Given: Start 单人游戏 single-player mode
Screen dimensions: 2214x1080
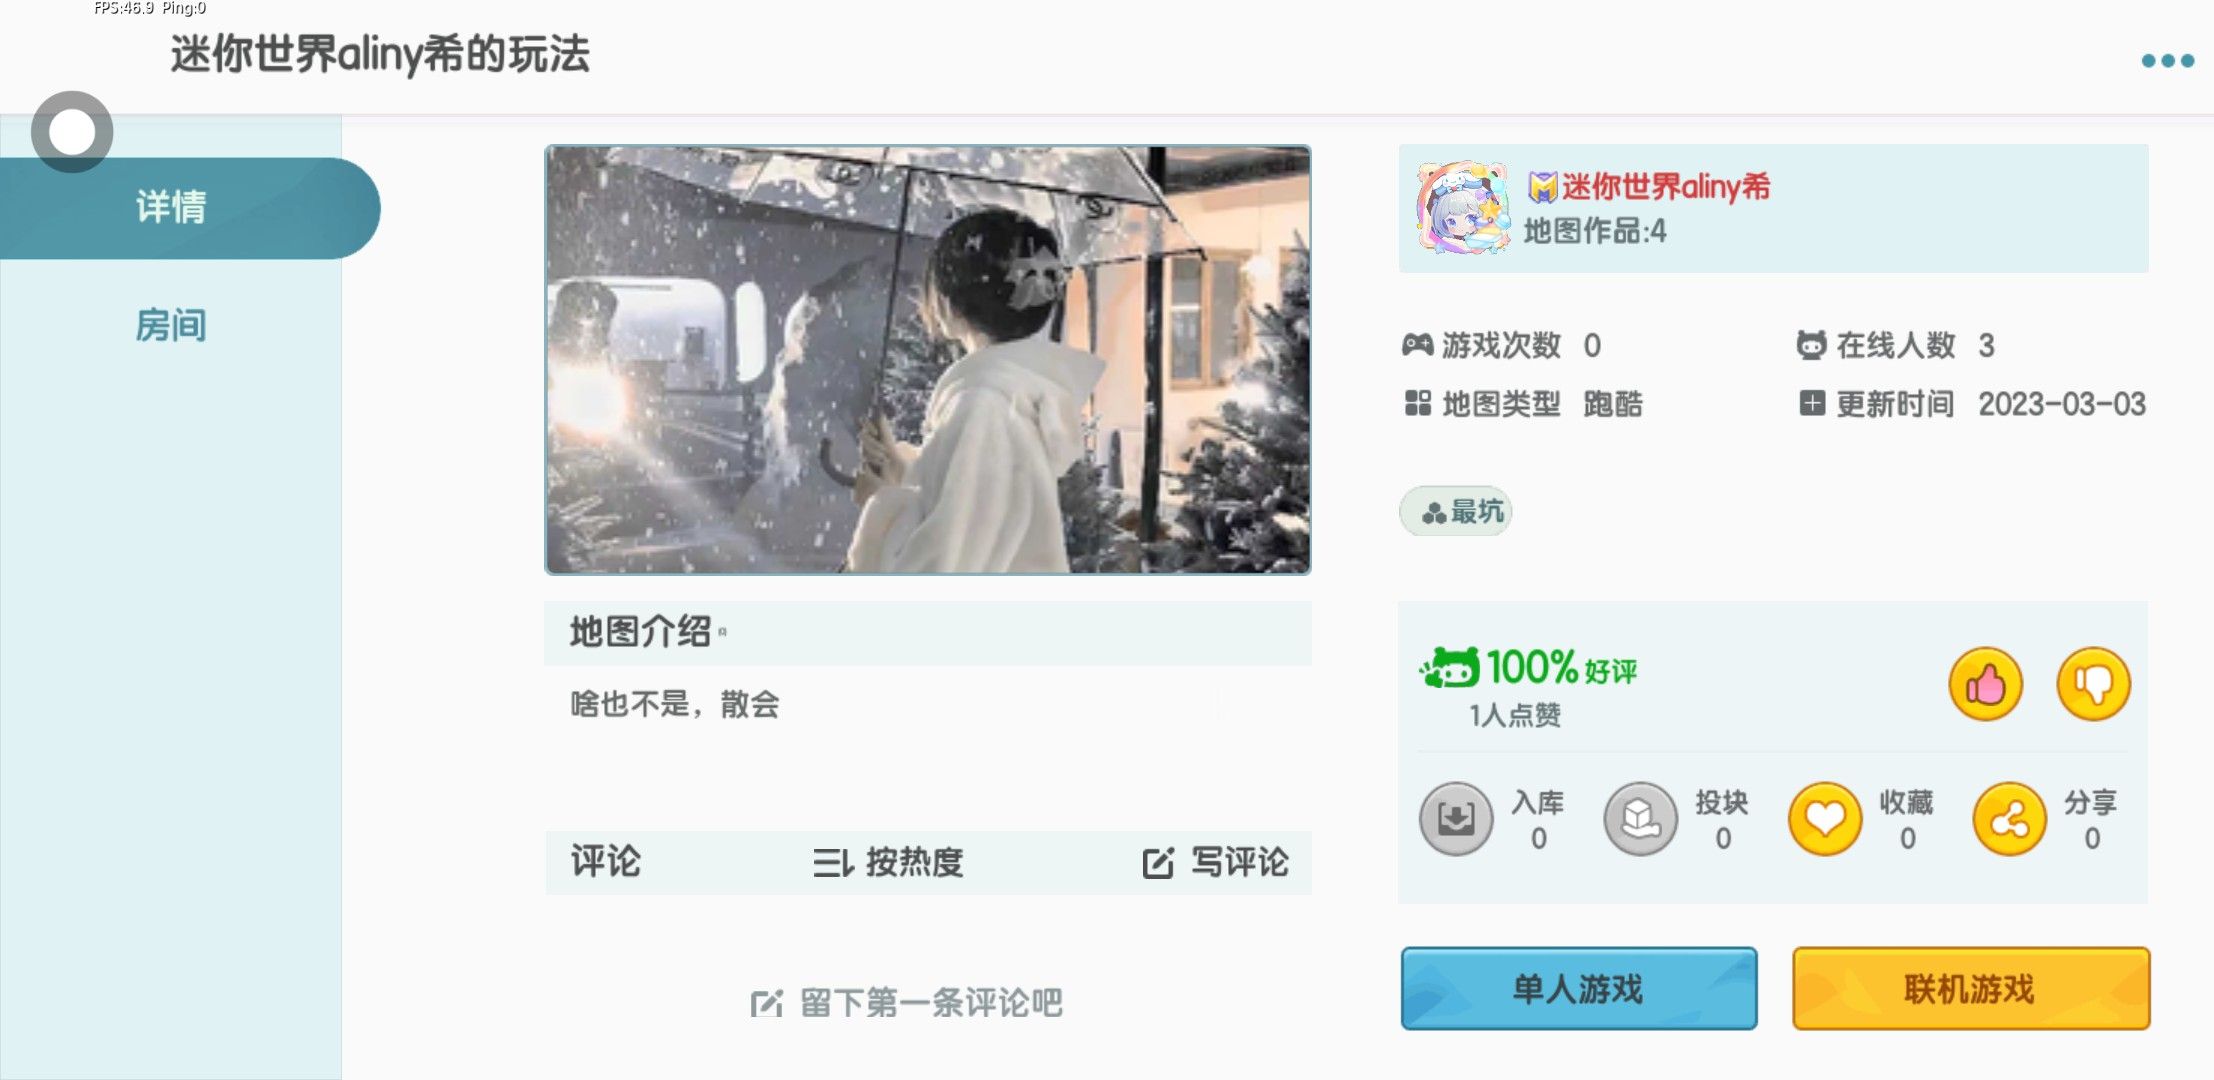Looking at the screenshot, I should pyautogui.click(x=1579, y=989).
